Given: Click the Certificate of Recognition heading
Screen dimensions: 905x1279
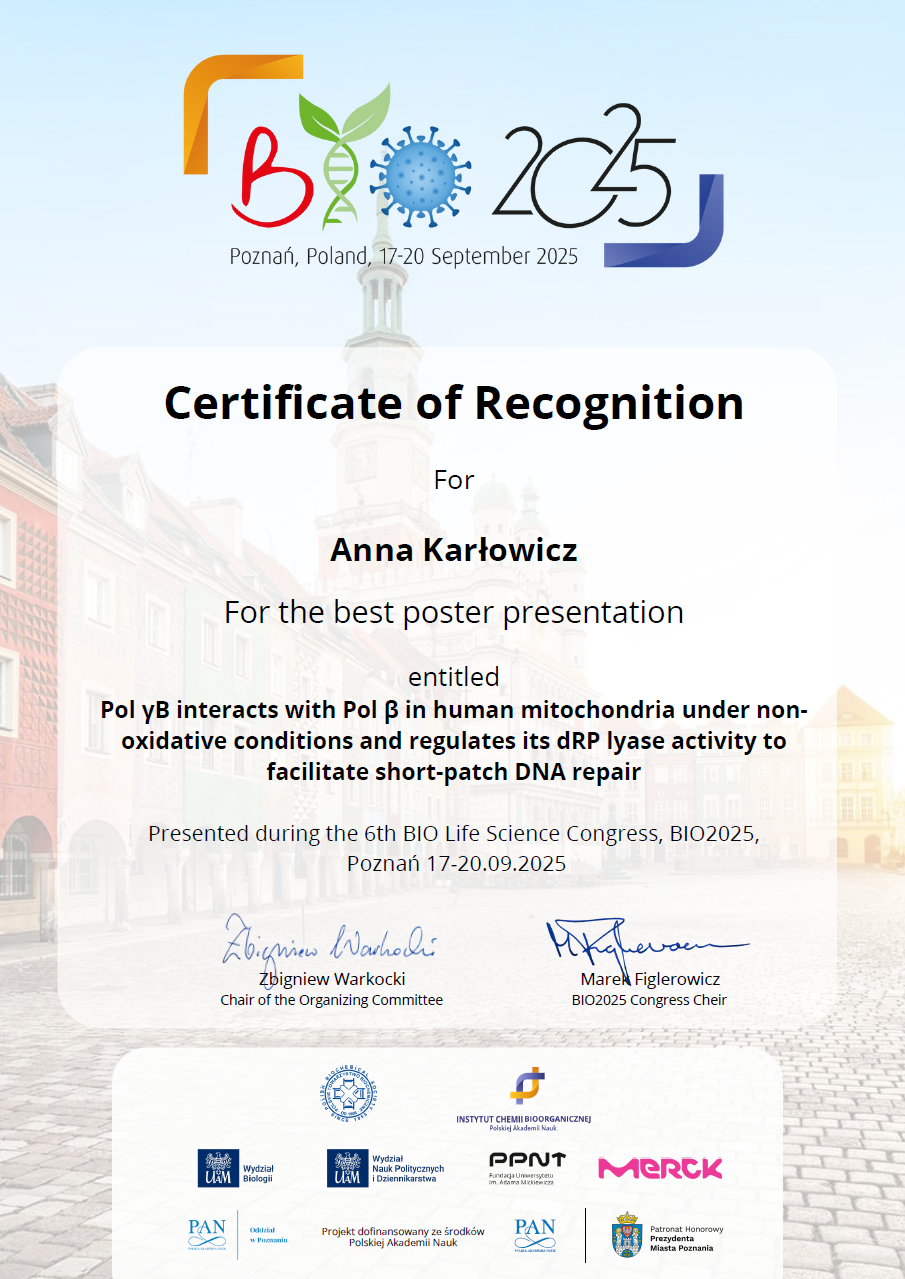Looking at the screenshot, I should (453, 402).
